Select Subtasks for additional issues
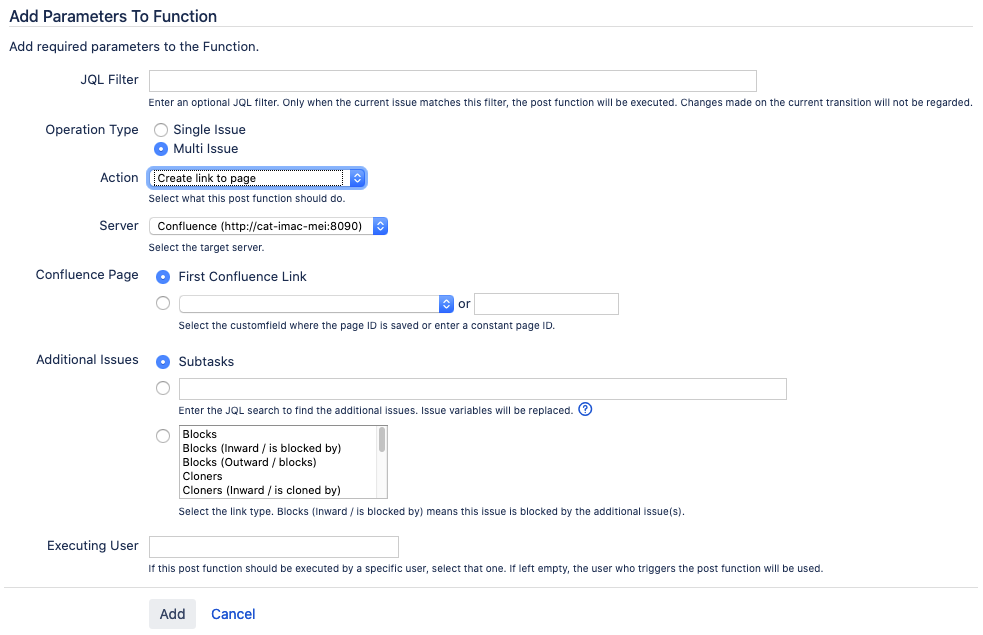 164,362
